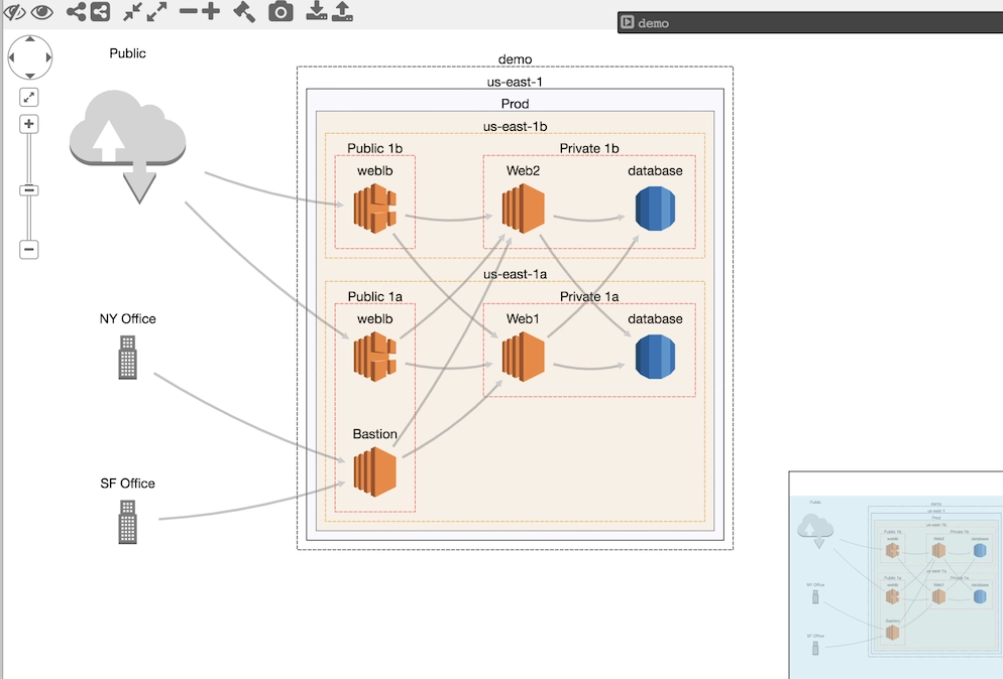Click the expand arrows toolbar icon
1003x679 pixels.
[157, 12]
